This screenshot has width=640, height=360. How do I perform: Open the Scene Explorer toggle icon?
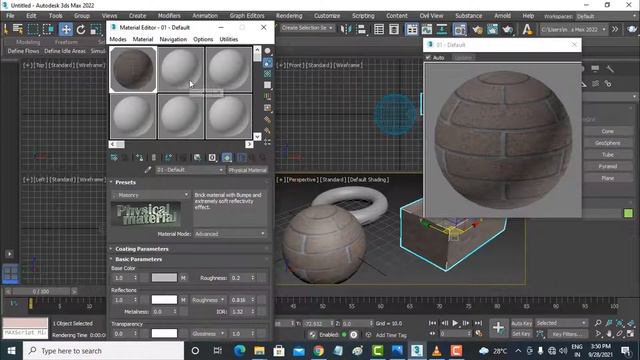[x=379, y=29]
